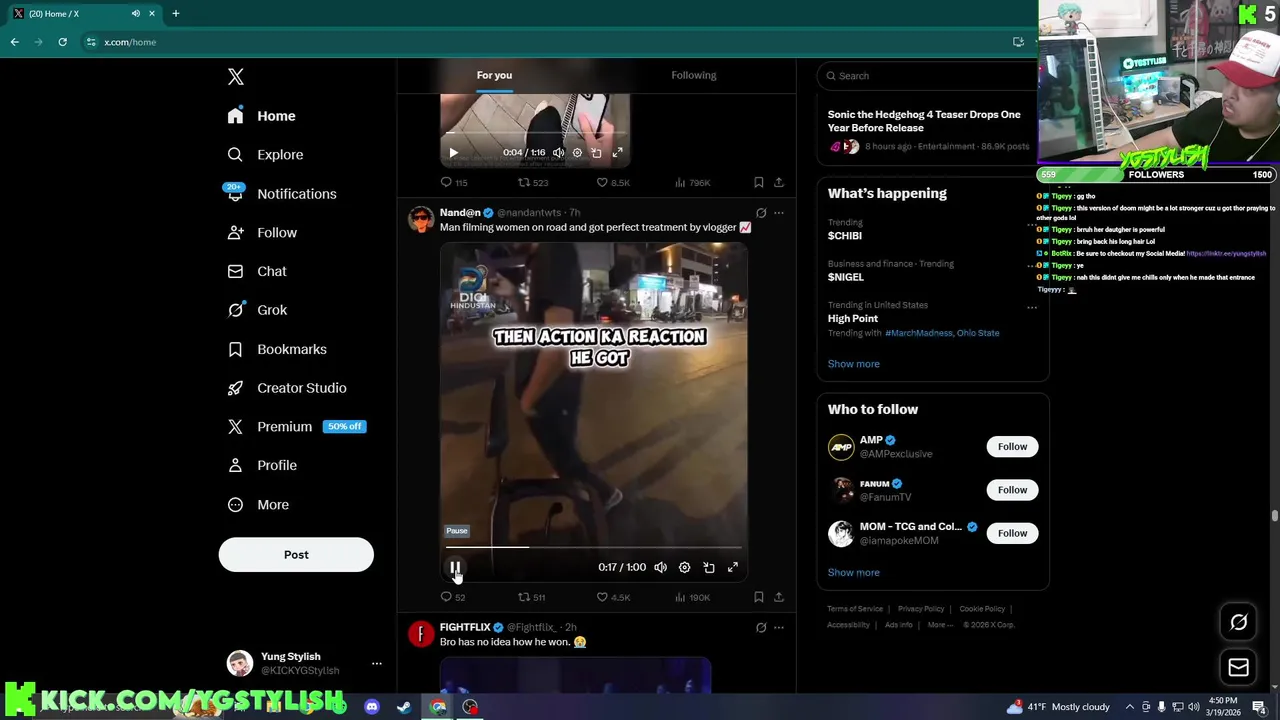Mute the Nand@n video sound
Screen dimensions: 1280x720
660,567
